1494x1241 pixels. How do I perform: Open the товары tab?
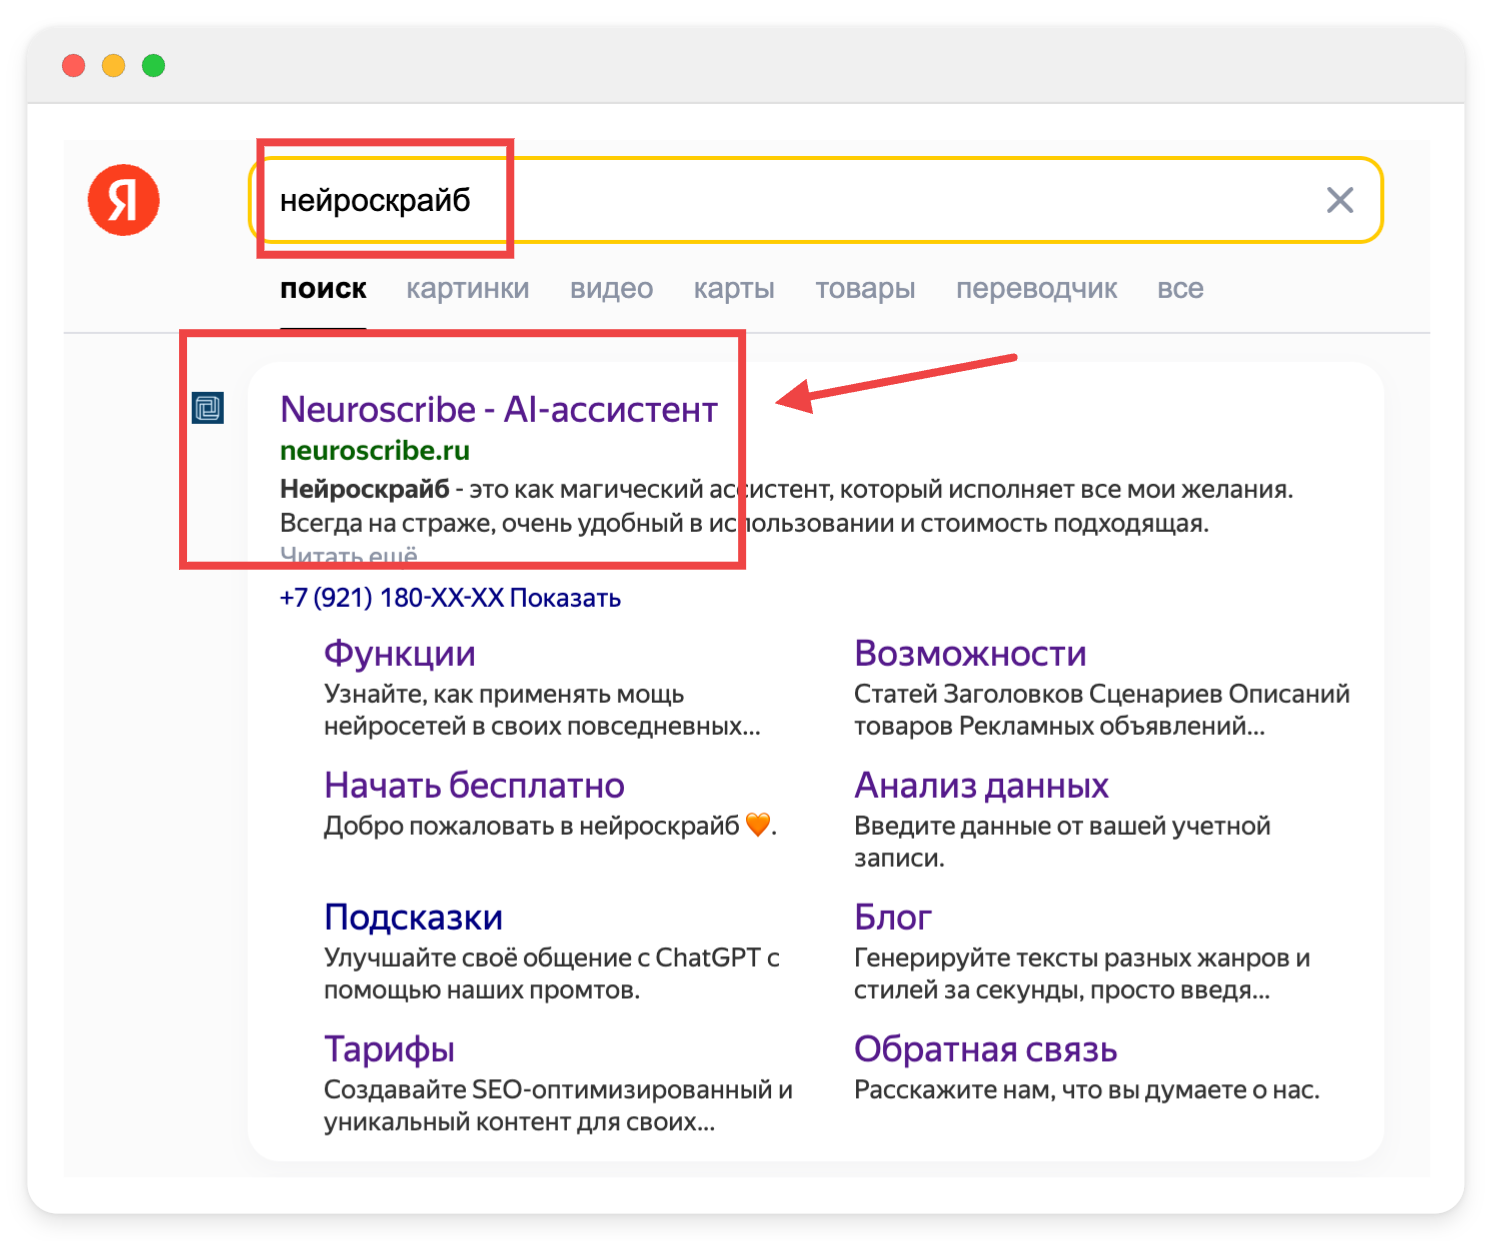865,289
